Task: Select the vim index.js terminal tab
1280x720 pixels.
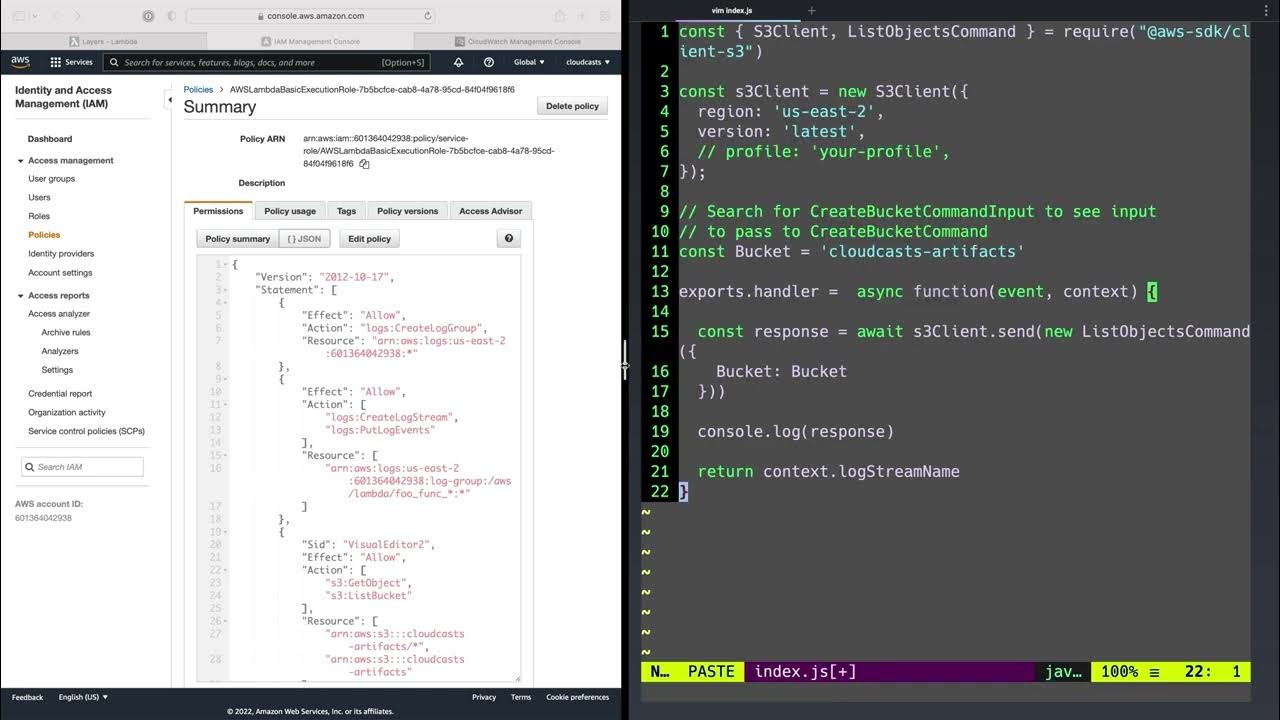Action: [732, 10]
